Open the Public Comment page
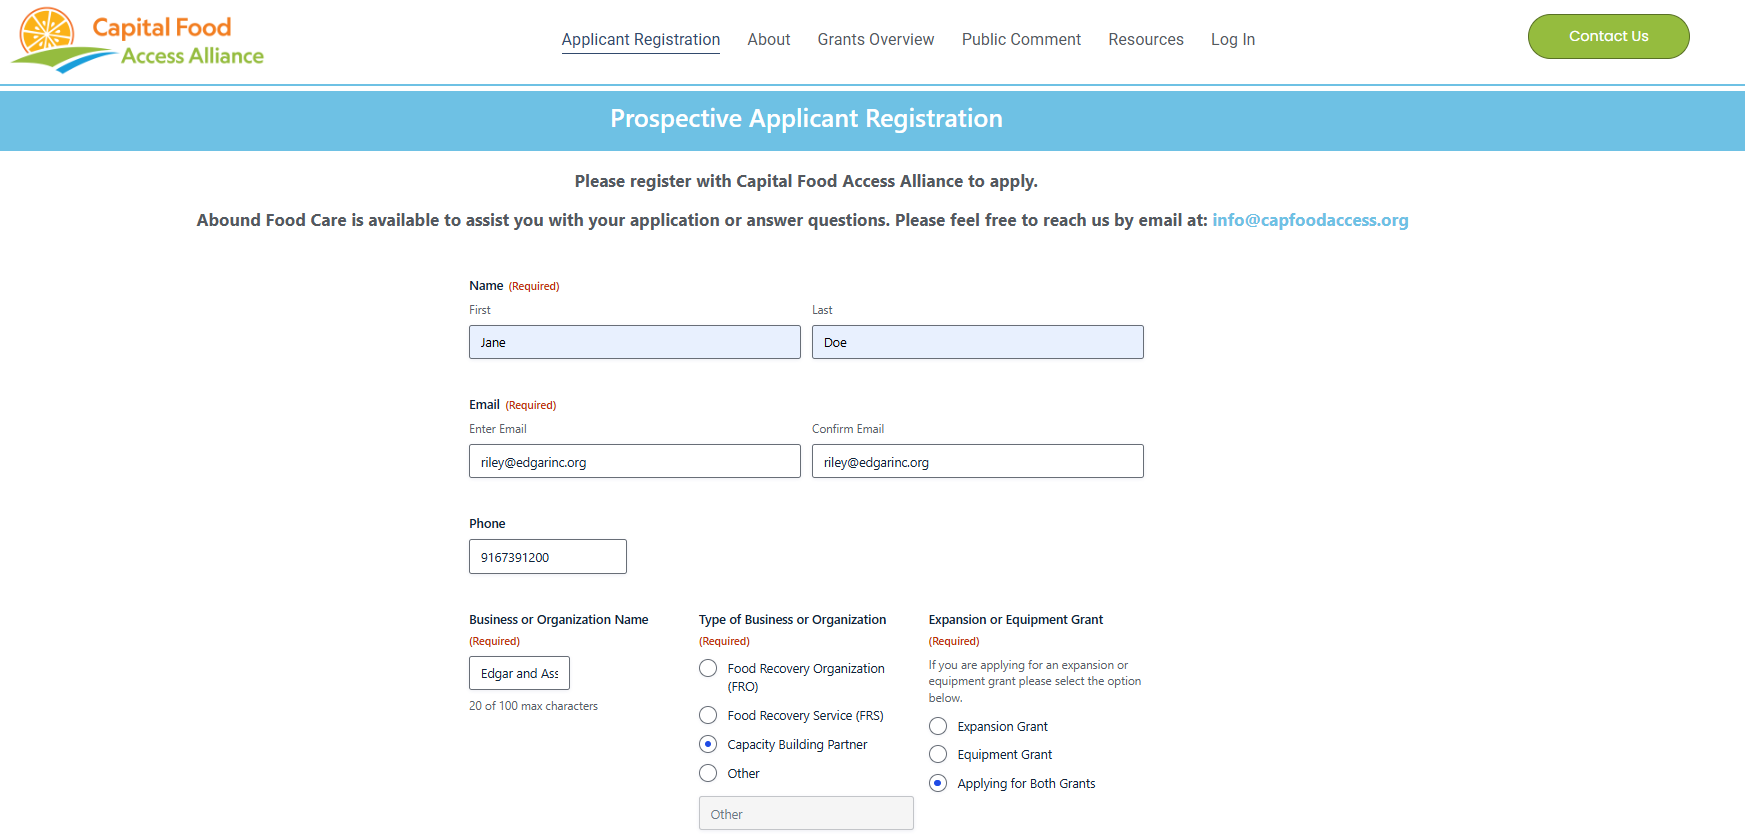 [x=1021, y=39]
